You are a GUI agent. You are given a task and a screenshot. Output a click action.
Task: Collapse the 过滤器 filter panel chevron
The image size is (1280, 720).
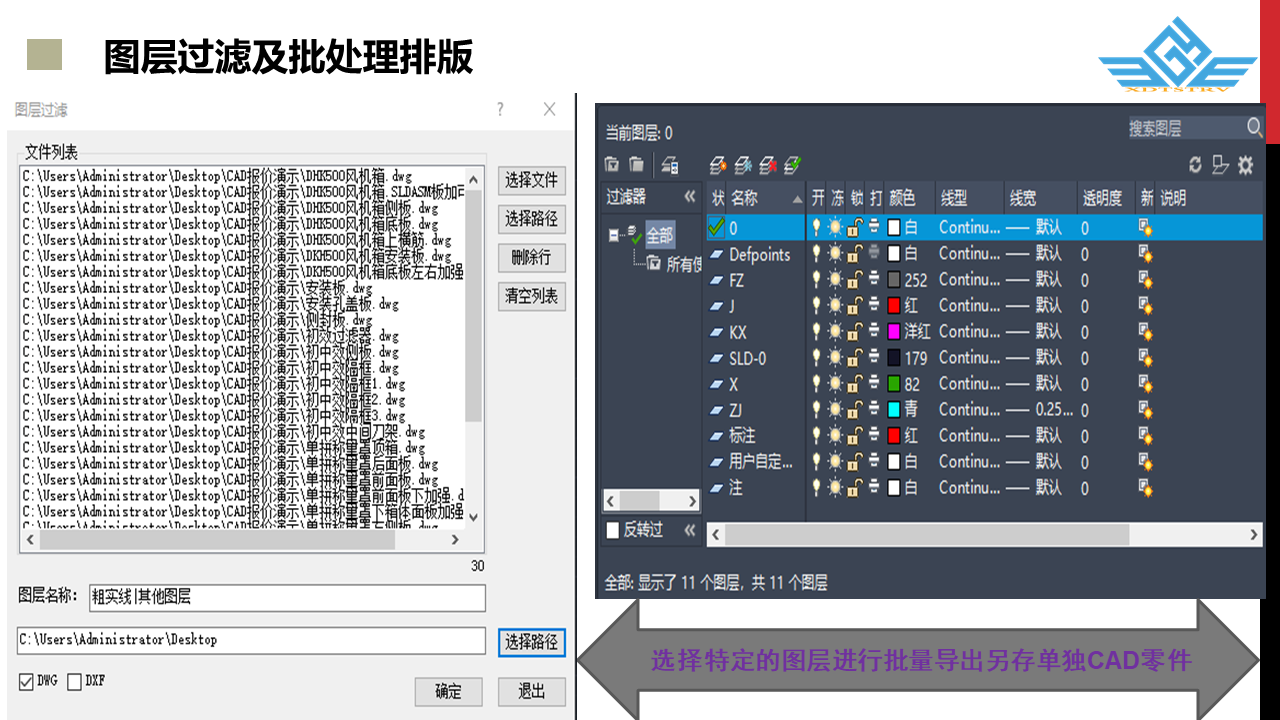tap(689, 198)
